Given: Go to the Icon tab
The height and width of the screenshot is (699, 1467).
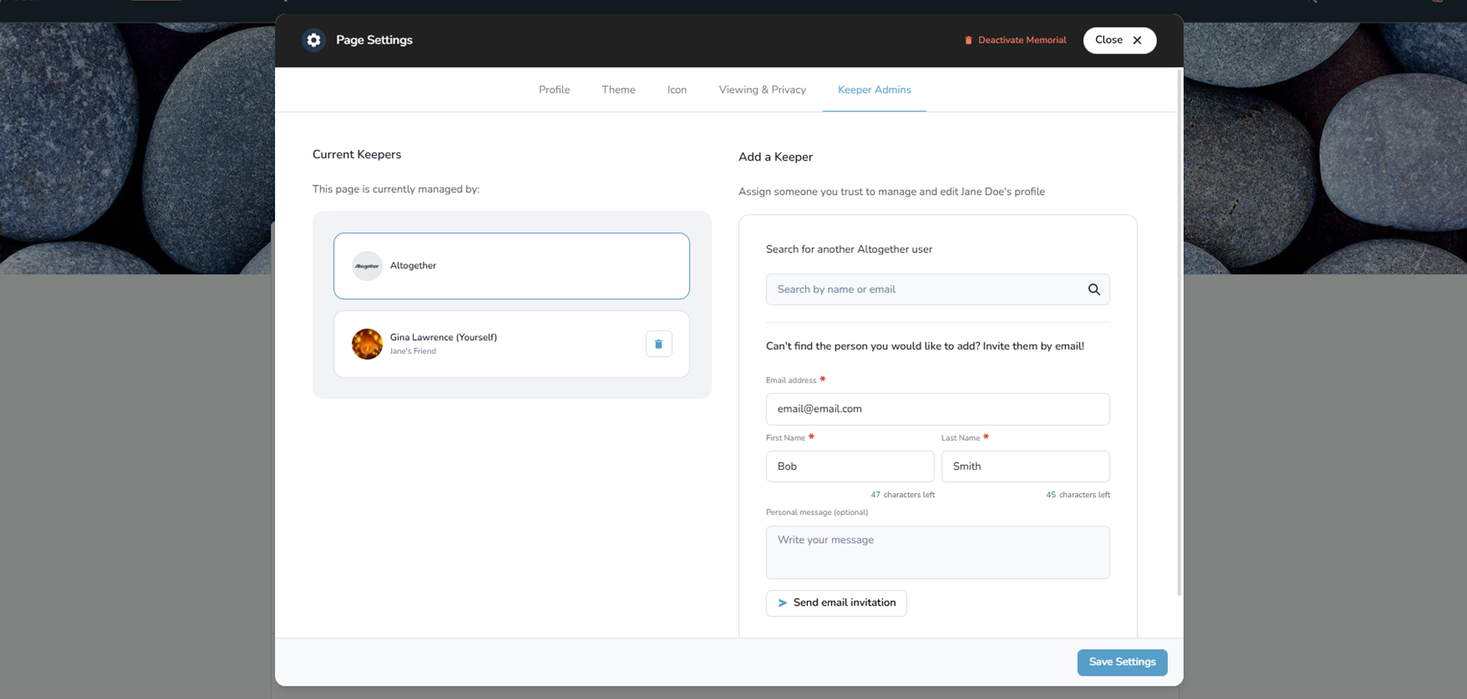Looking at the screenshot, I should 677,90.
